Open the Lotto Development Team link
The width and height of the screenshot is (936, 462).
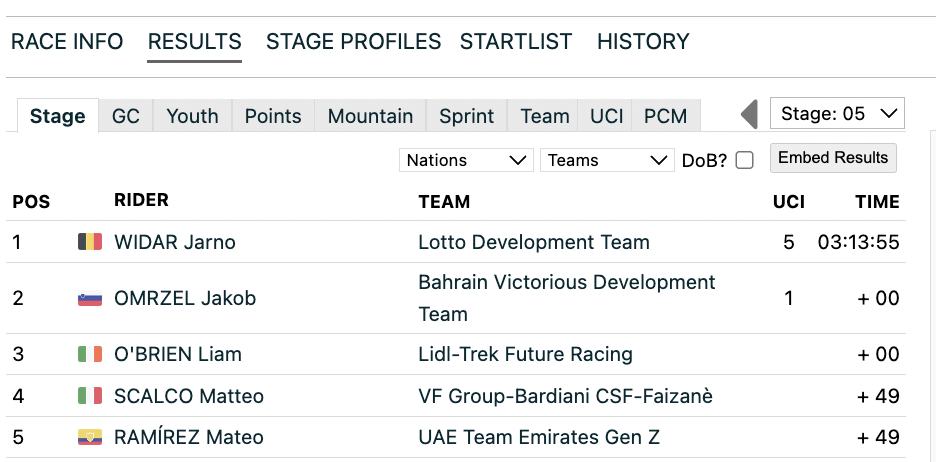tap(534, 242)
